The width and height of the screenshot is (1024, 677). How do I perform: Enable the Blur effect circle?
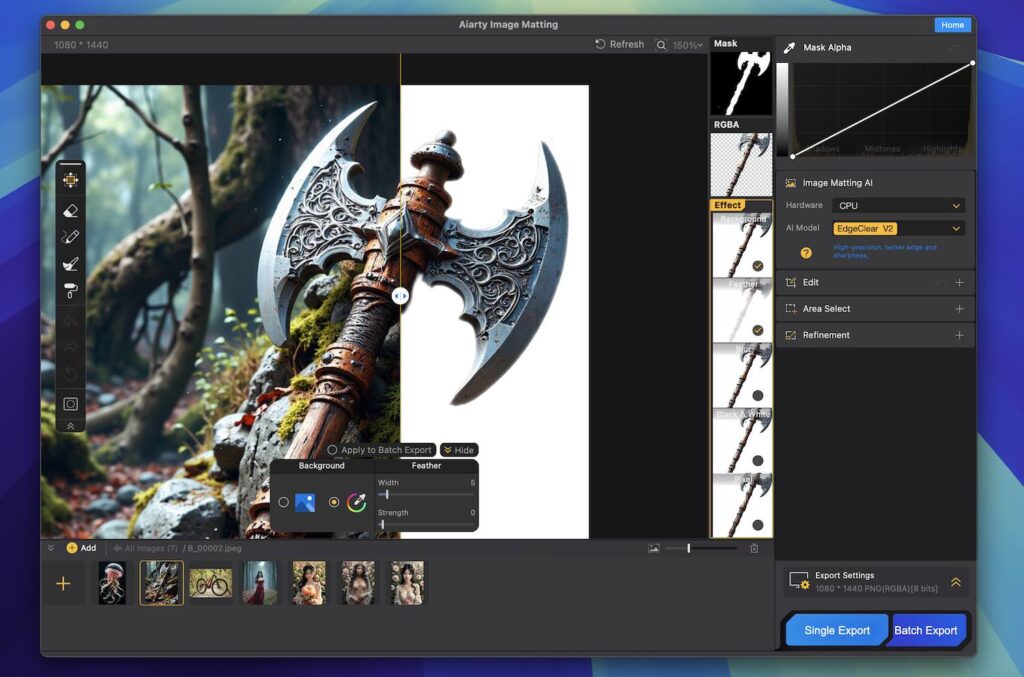click(x=758, y=395)
